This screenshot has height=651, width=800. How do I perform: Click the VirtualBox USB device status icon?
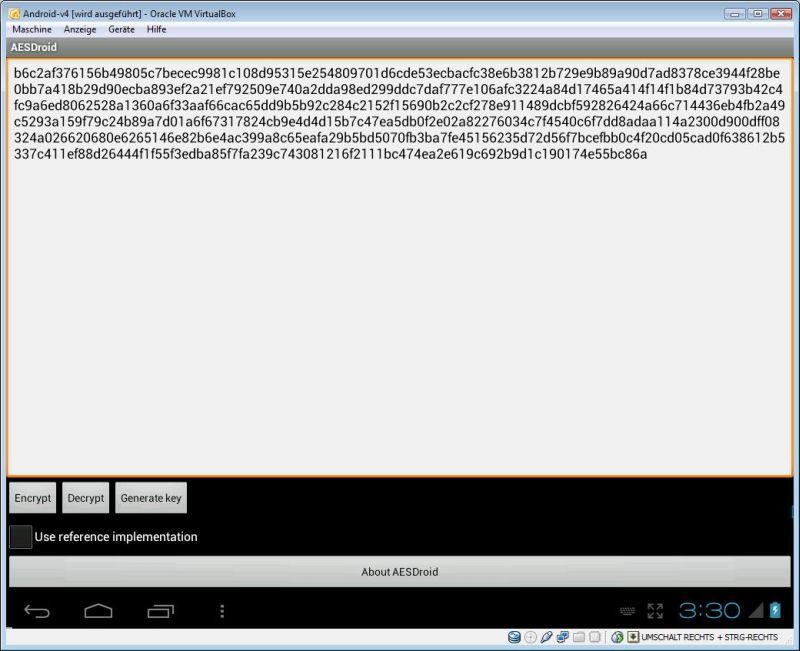[546, 637]
